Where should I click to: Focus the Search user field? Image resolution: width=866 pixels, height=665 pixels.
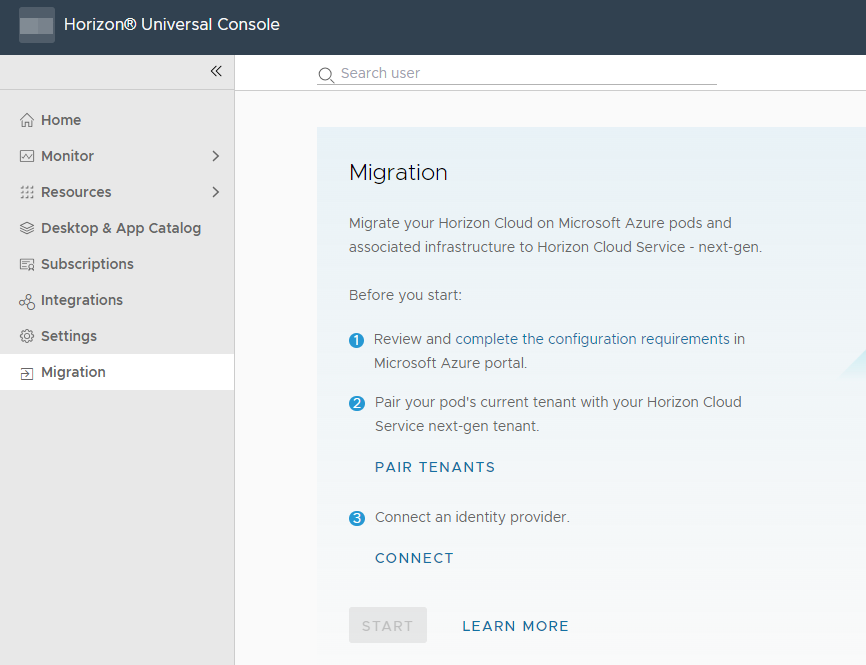tap(516, 73)
